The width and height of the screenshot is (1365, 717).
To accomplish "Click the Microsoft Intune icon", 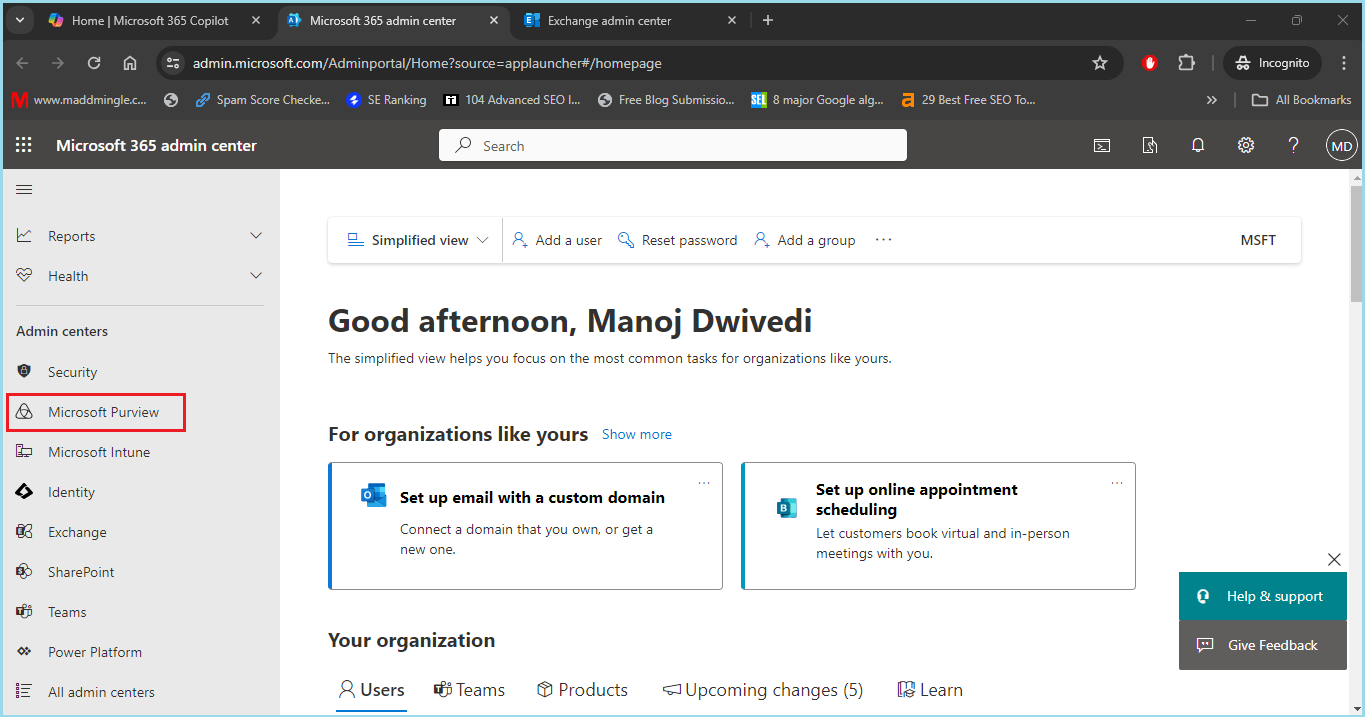I will (25, 452).
